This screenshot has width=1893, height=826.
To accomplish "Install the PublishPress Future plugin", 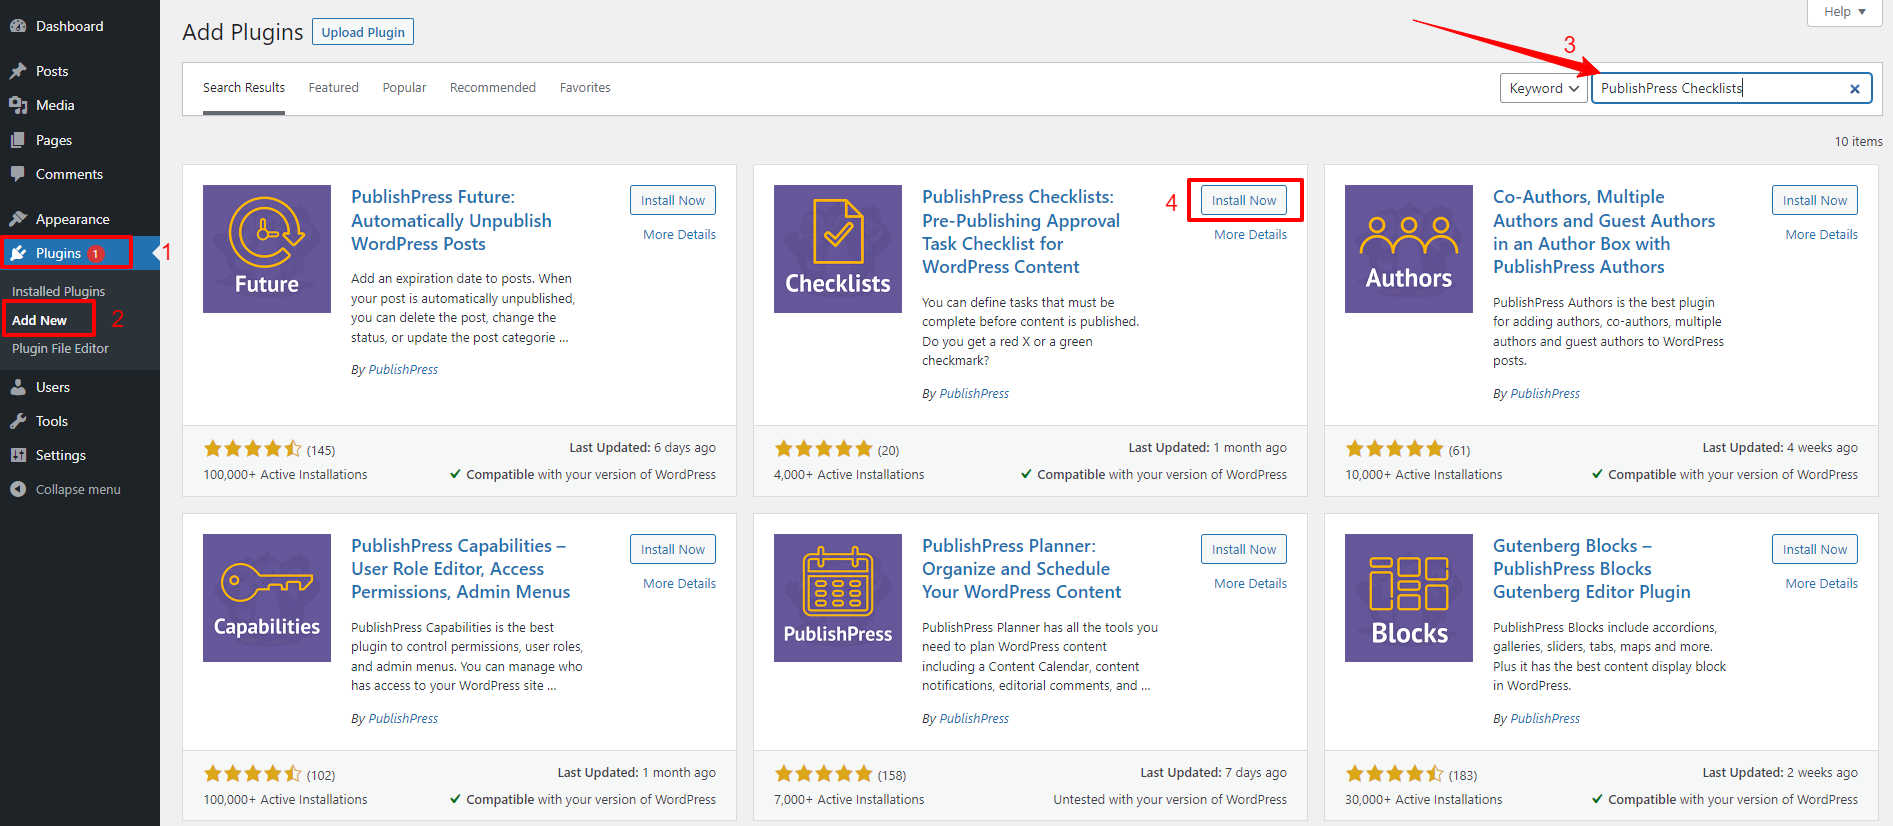I will click(673, 200).
